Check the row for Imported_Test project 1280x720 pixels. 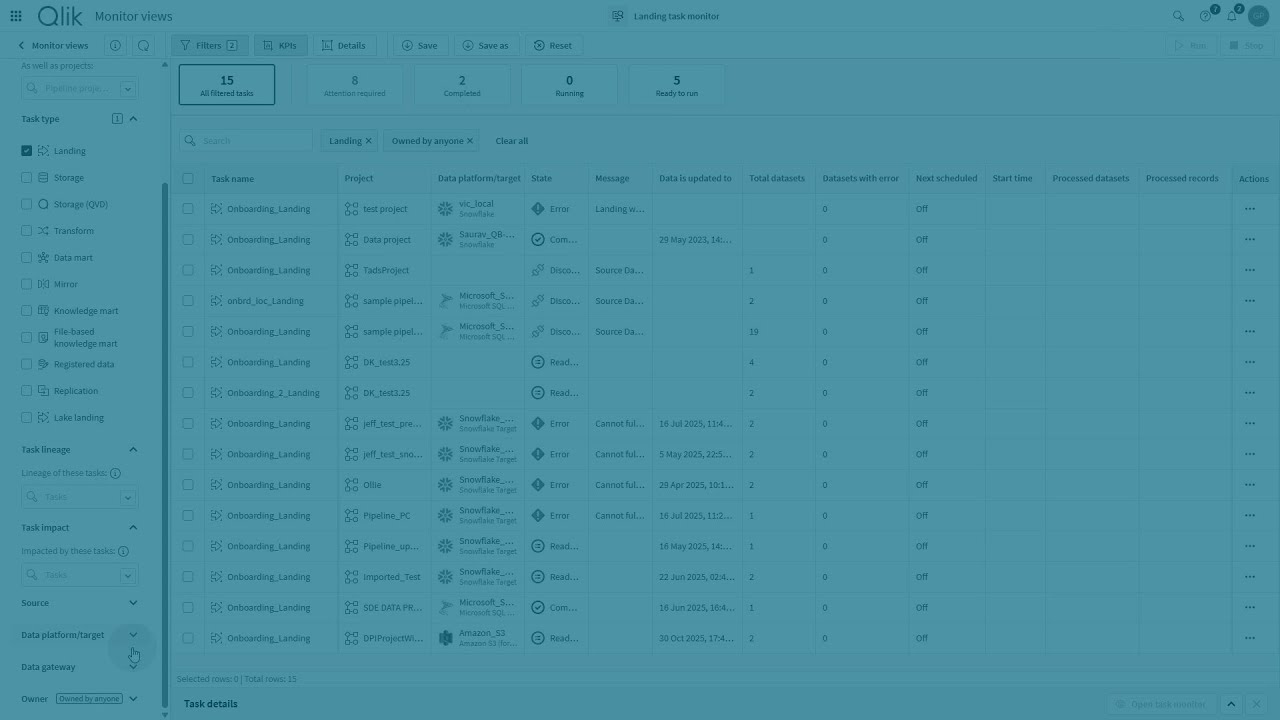pyautogui.click(x=188, y=577)
